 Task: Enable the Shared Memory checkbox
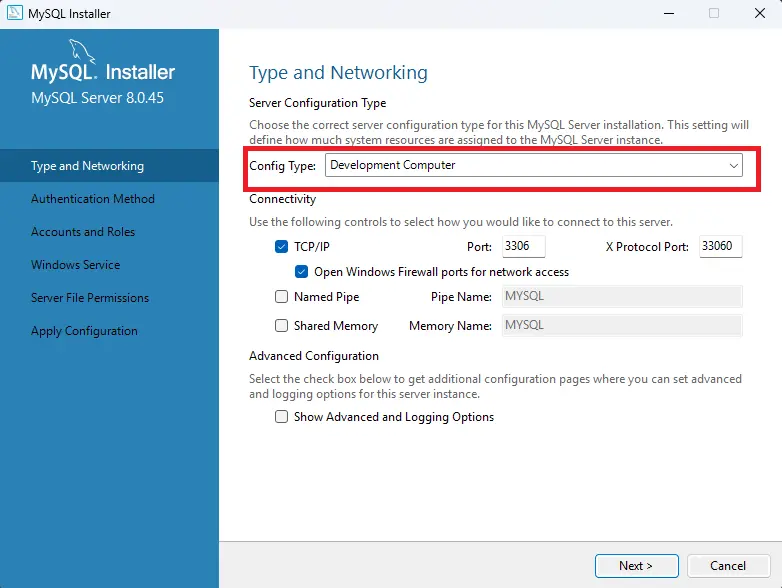[x=281, y=325]
